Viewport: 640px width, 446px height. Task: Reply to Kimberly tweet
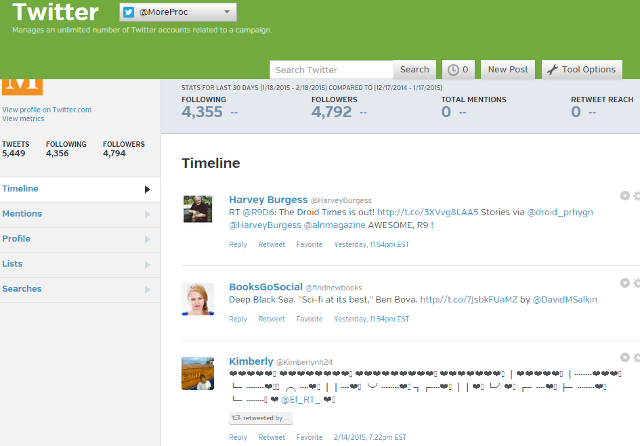coord(238,437)
